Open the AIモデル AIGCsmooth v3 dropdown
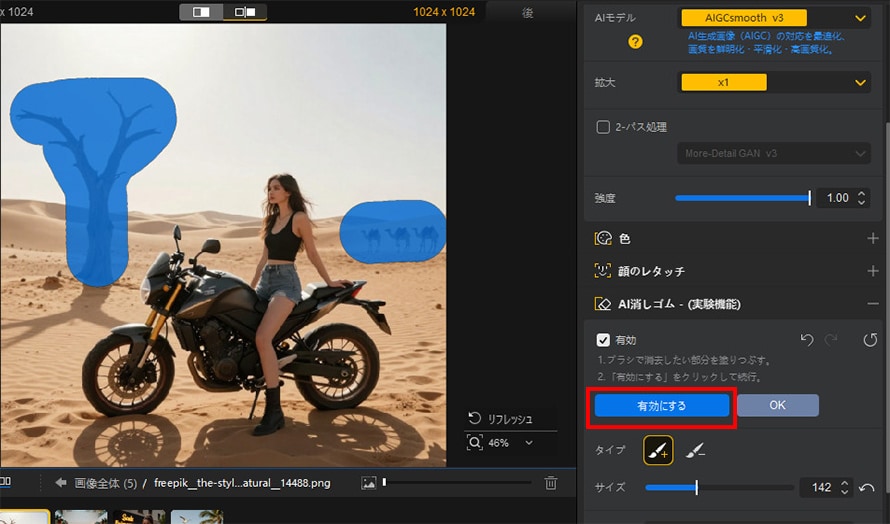The width and height of the screenshot is (890, 524). click(774, 18)
